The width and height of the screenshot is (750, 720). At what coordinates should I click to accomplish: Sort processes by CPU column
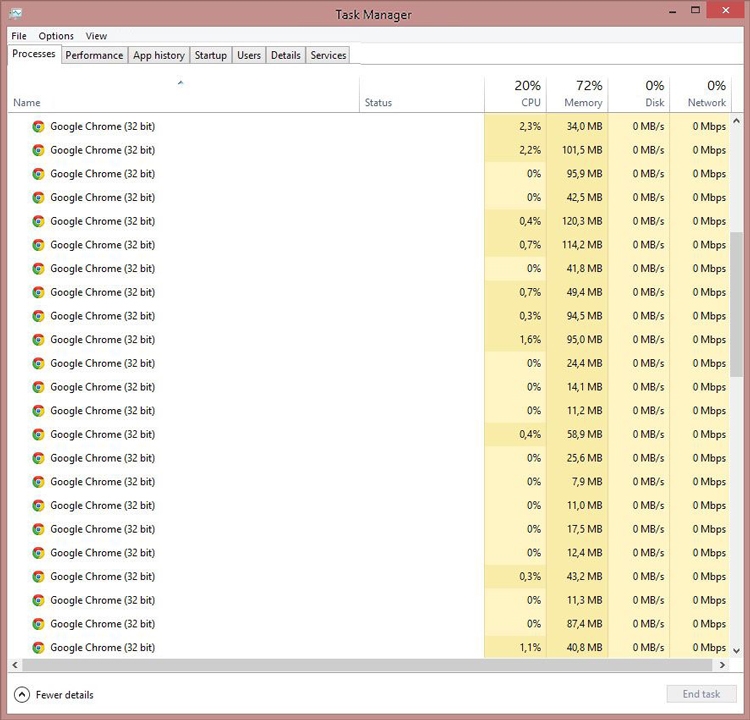[x=515, y=94]
